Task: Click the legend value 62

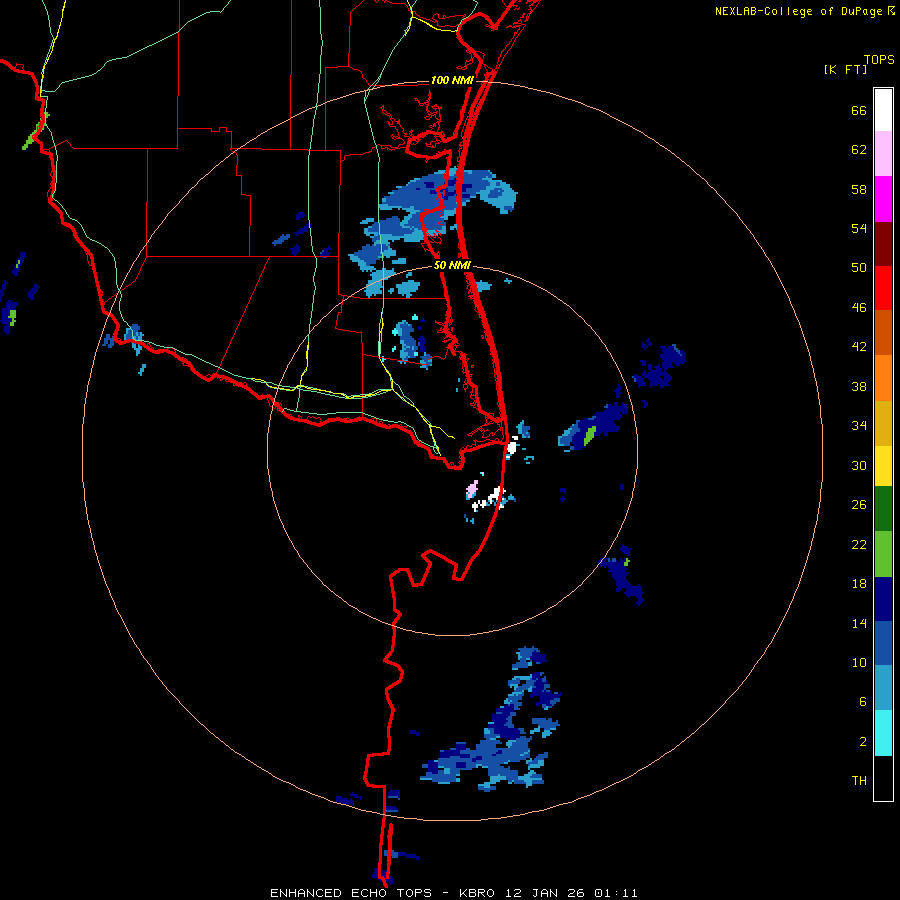Action: pos(859,150)
